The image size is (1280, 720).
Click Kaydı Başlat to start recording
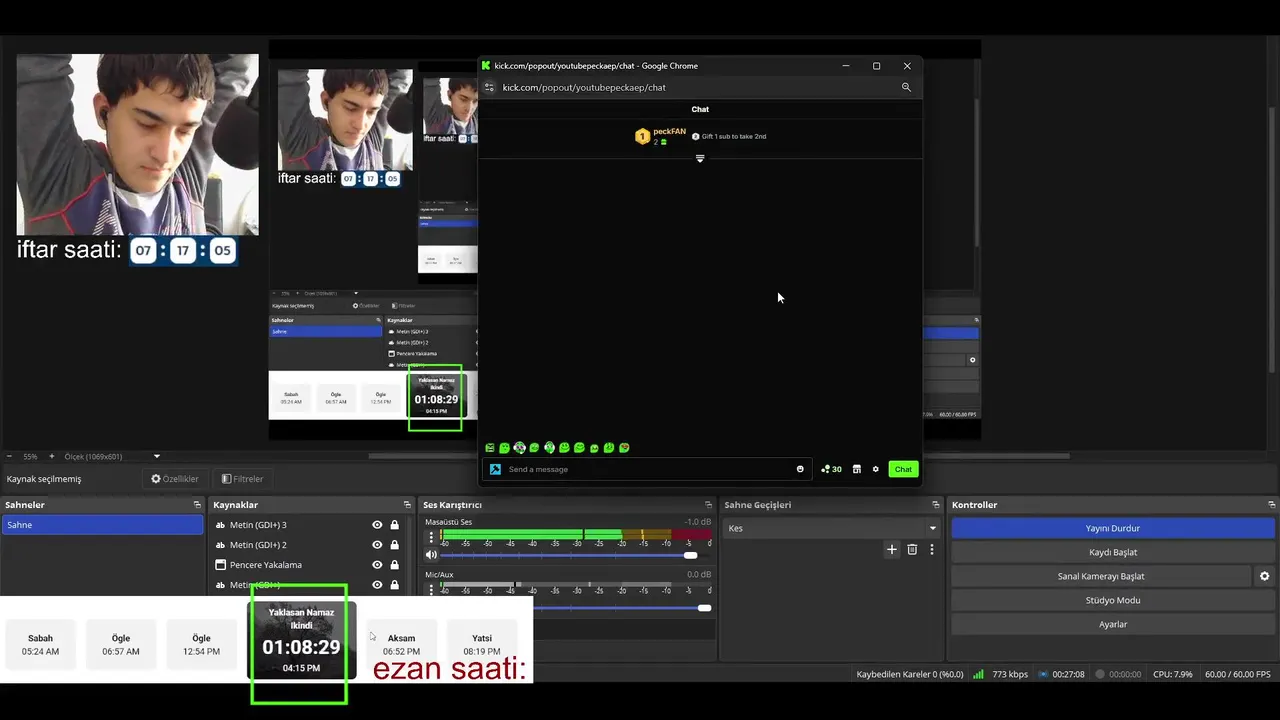tap(1113, 552)
